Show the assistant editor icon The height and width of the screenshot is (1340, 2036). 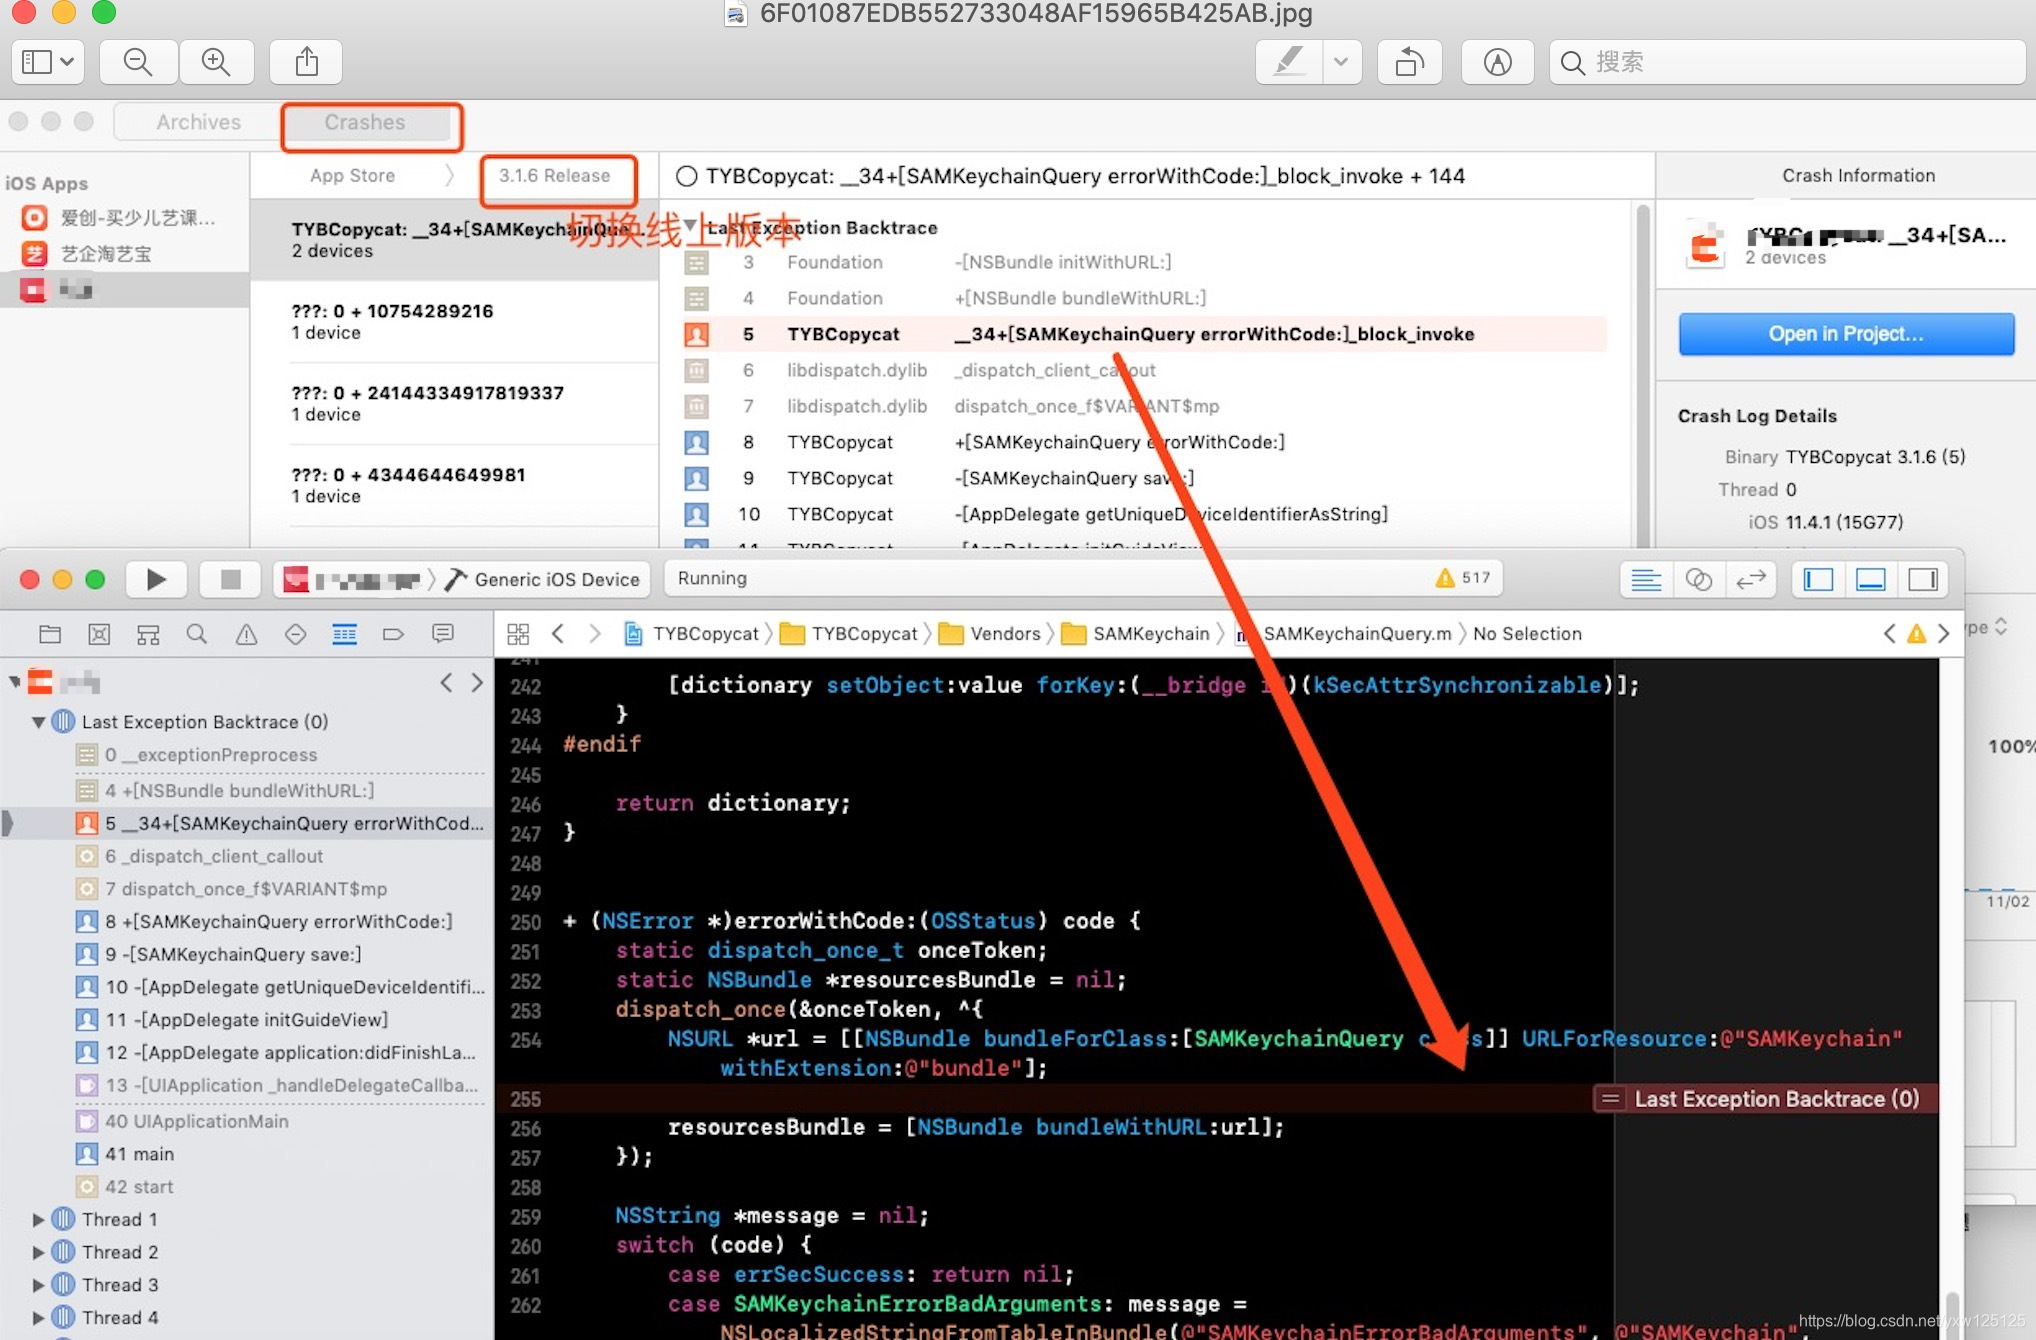(x=1698, y=579)
